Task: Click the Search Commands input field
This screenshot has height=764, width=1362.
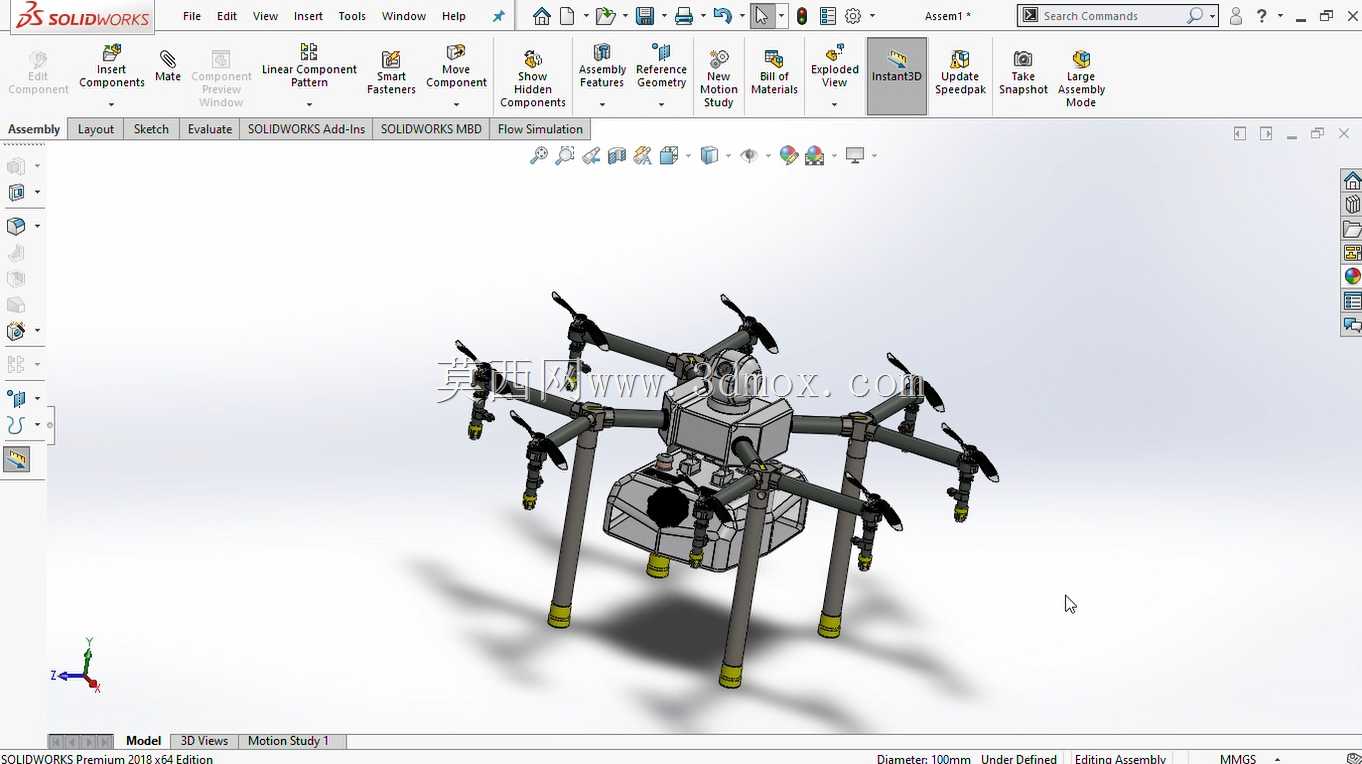Action: pos(1112,16)
